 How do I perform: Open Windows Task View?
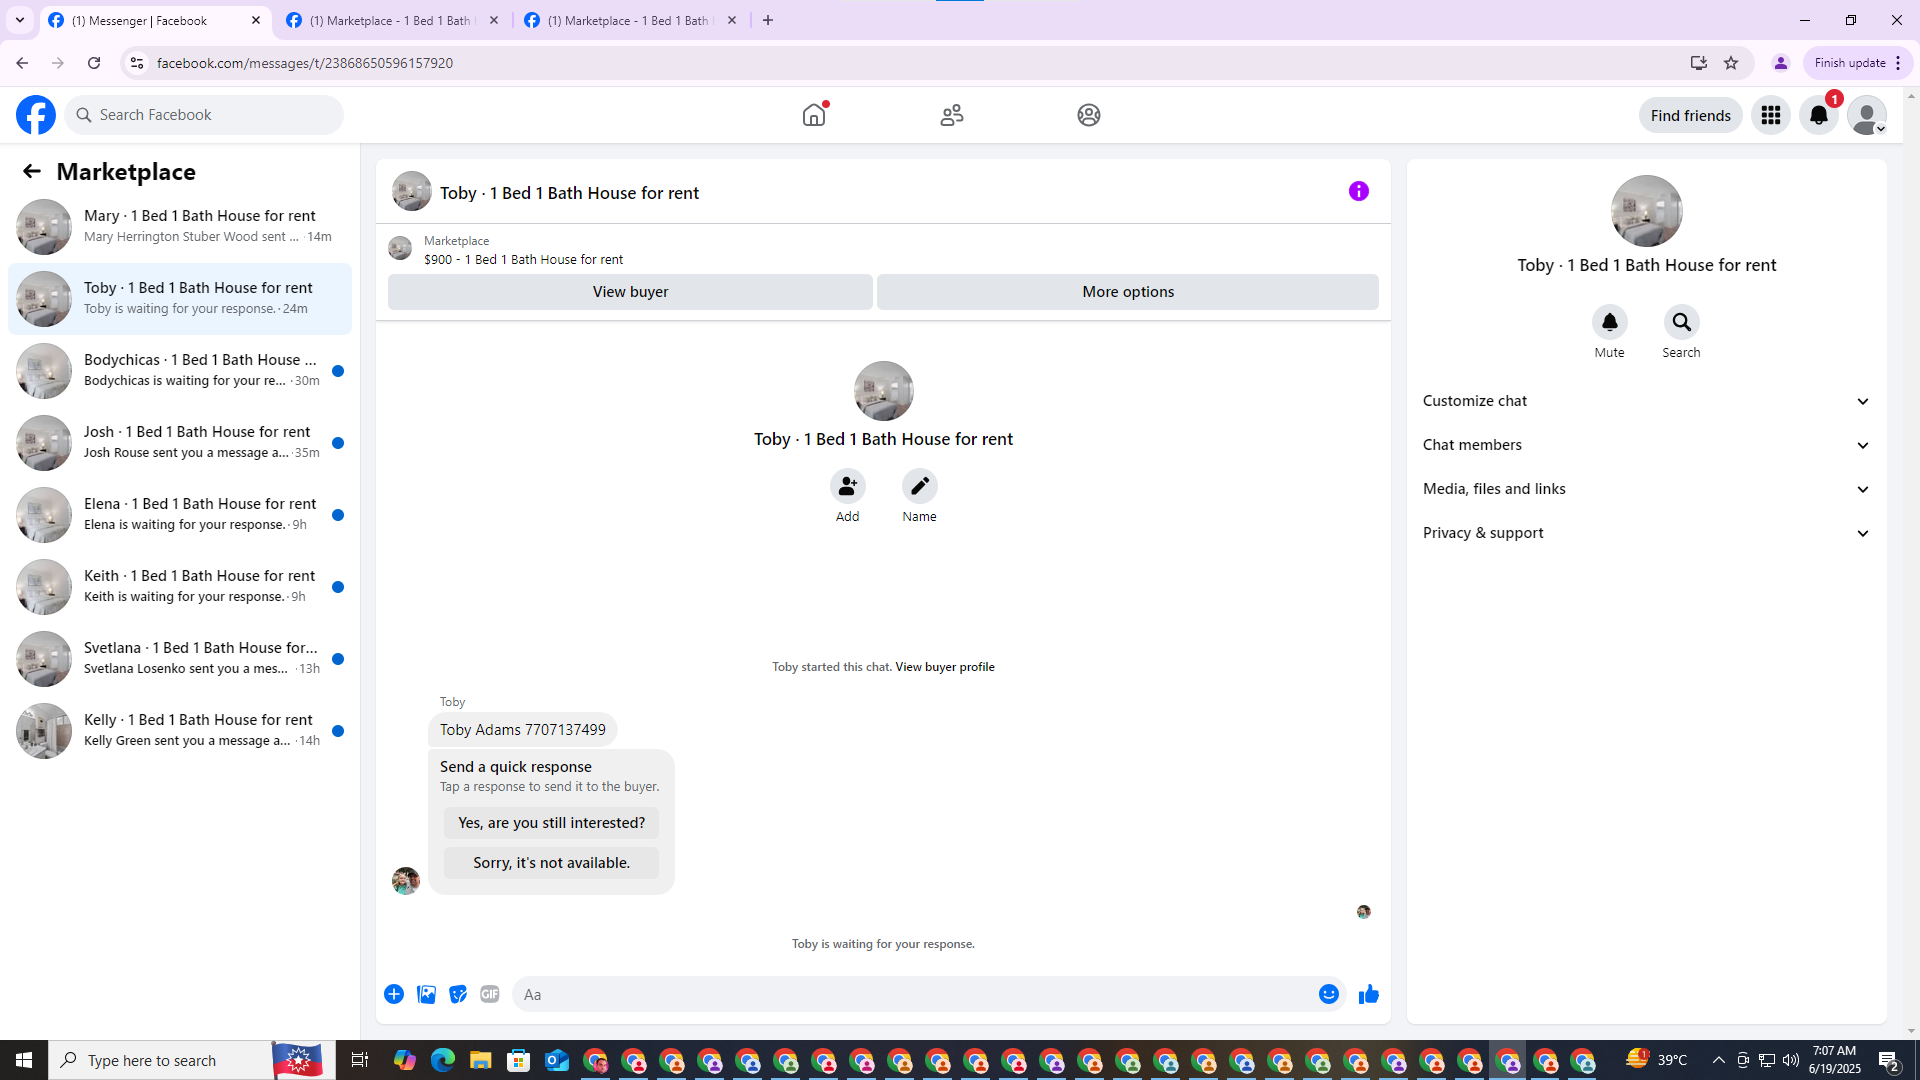pos(360,1060)
